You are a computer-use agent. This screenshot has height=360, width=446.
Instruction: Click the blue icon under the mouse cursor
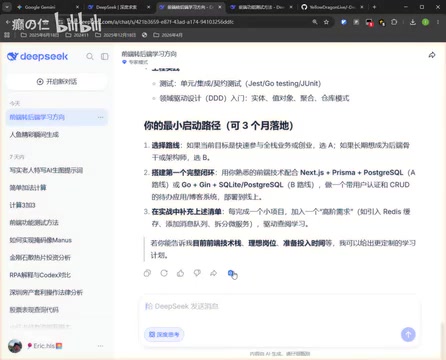pos(231,273)
